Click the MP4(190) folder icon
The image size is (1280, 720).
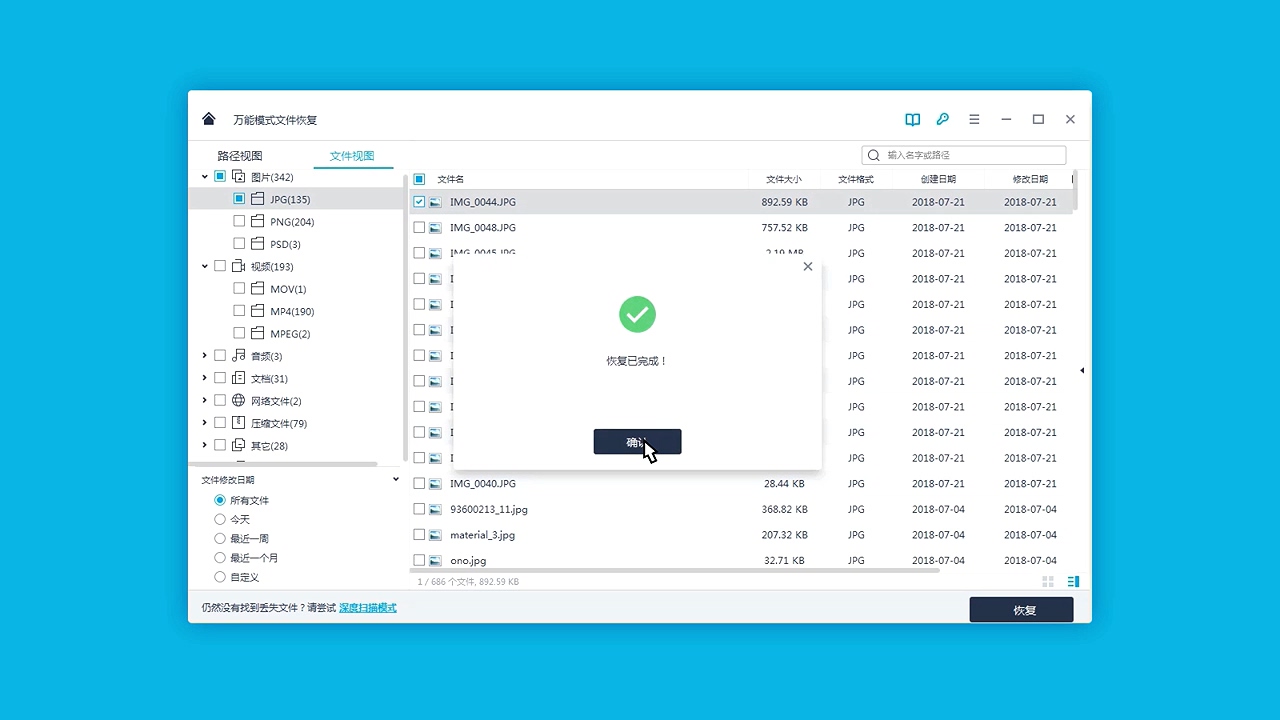258,311
